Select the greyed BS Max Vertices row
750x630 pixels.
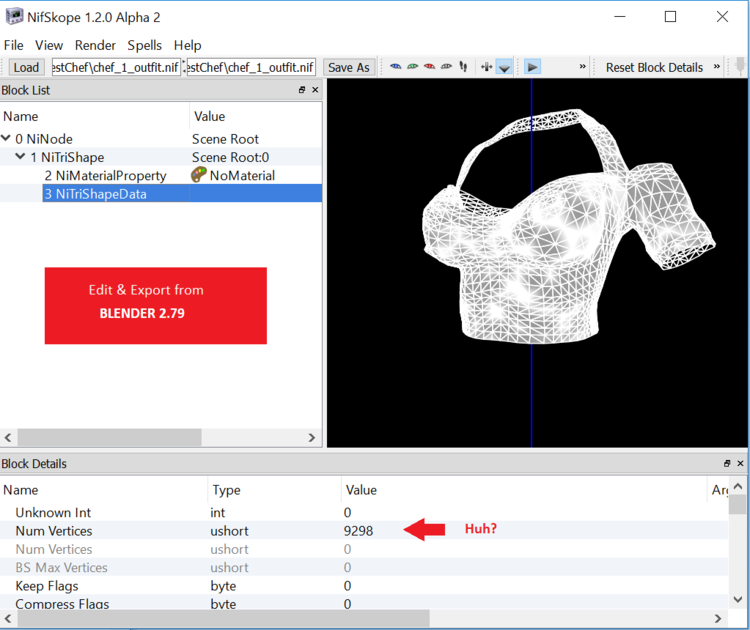point(364,567)
